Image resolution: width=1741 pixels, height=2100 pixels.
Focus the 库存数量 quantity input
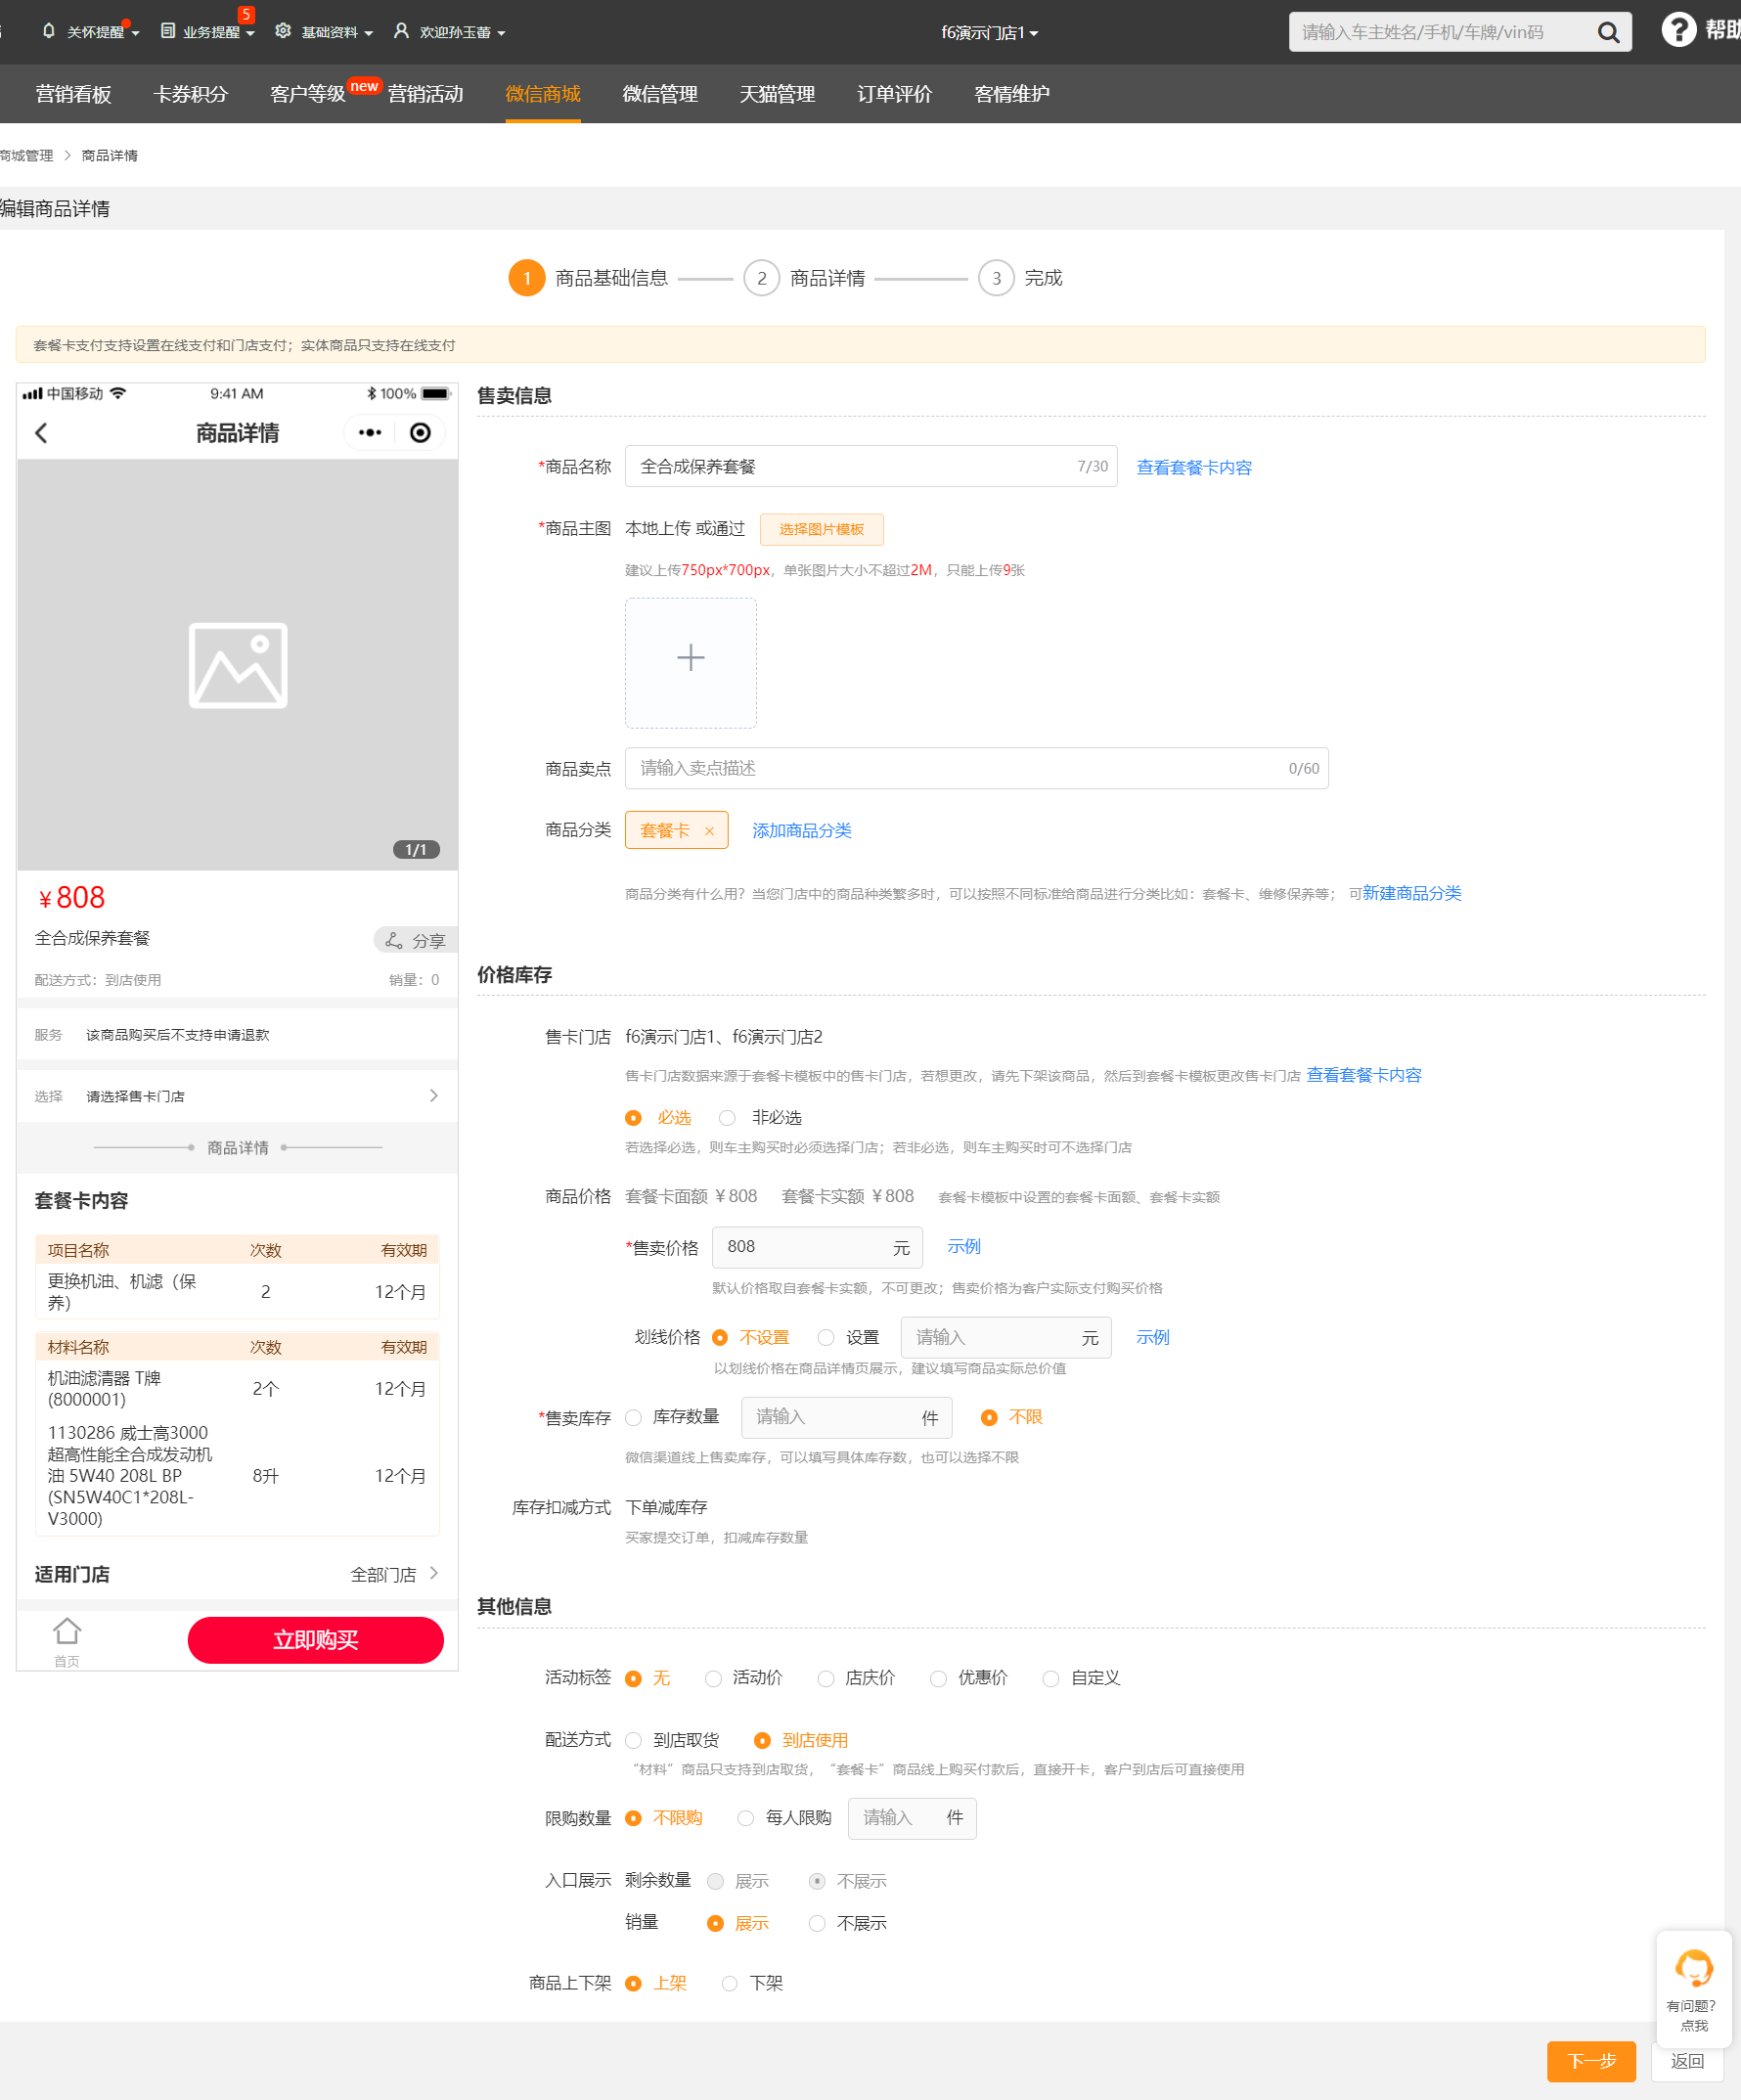(846, 1418)
